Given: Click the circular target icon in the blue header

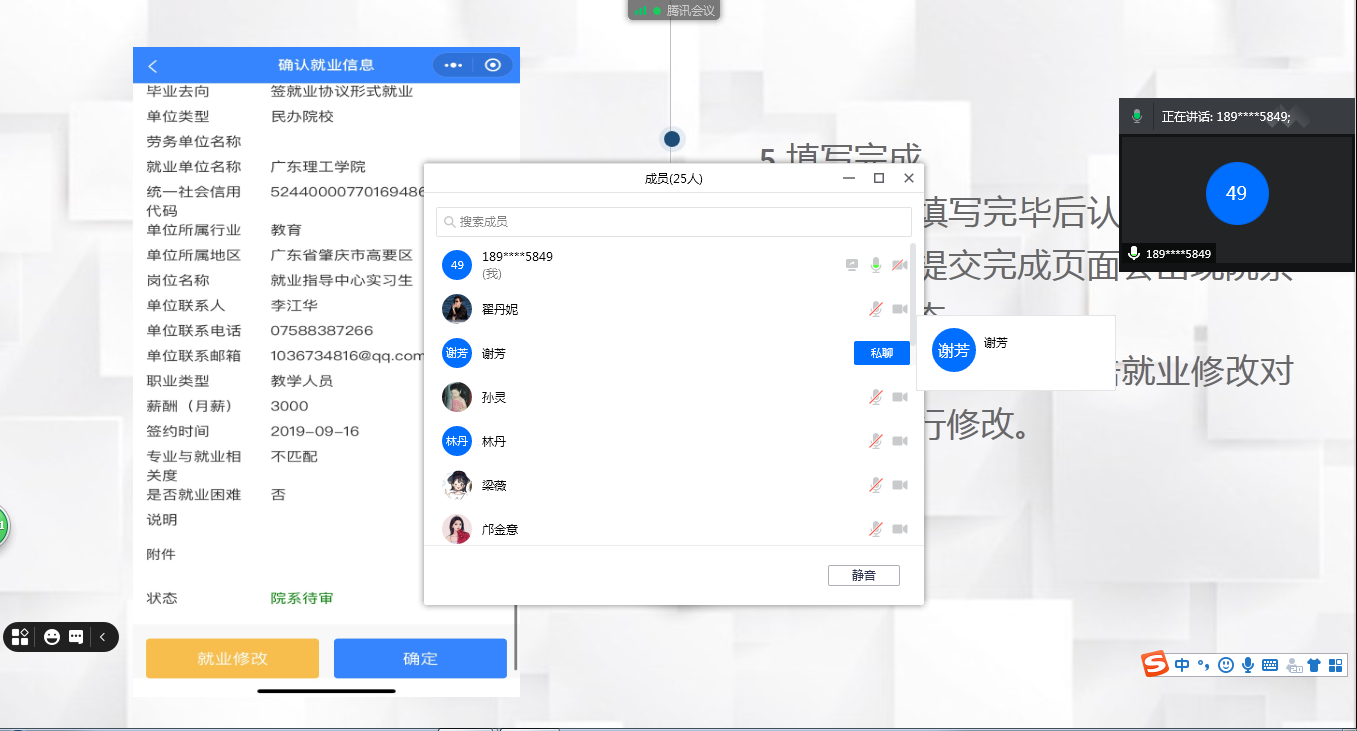Looking at the screenshot, I should tap(492, 66).
